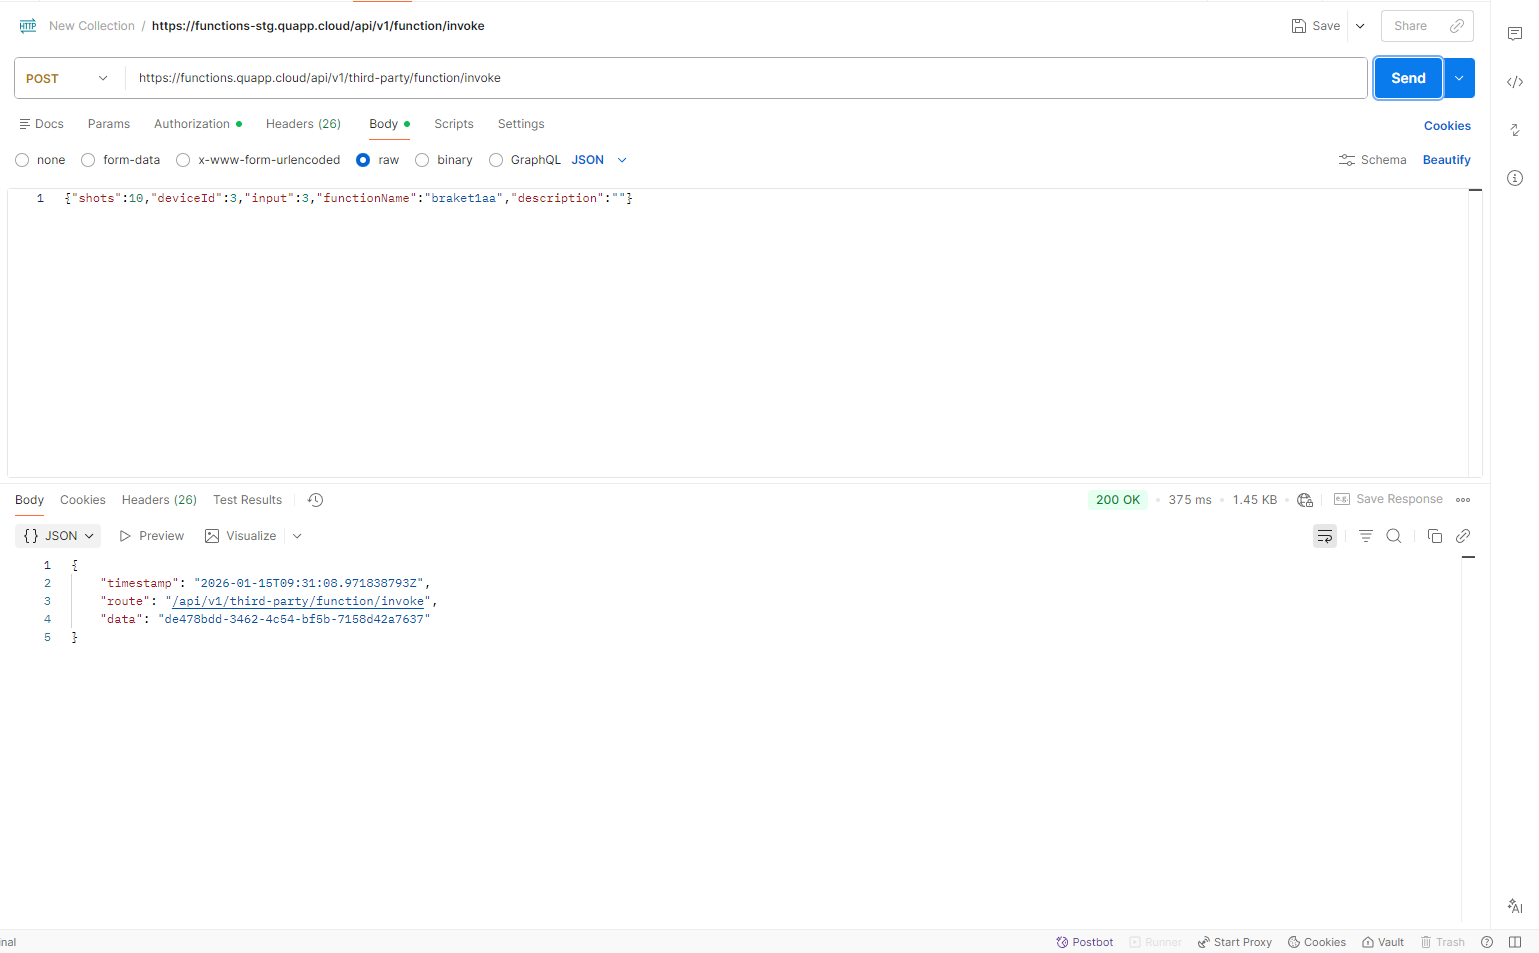Toggle word wrap in response viewer

pos(1324,536)
